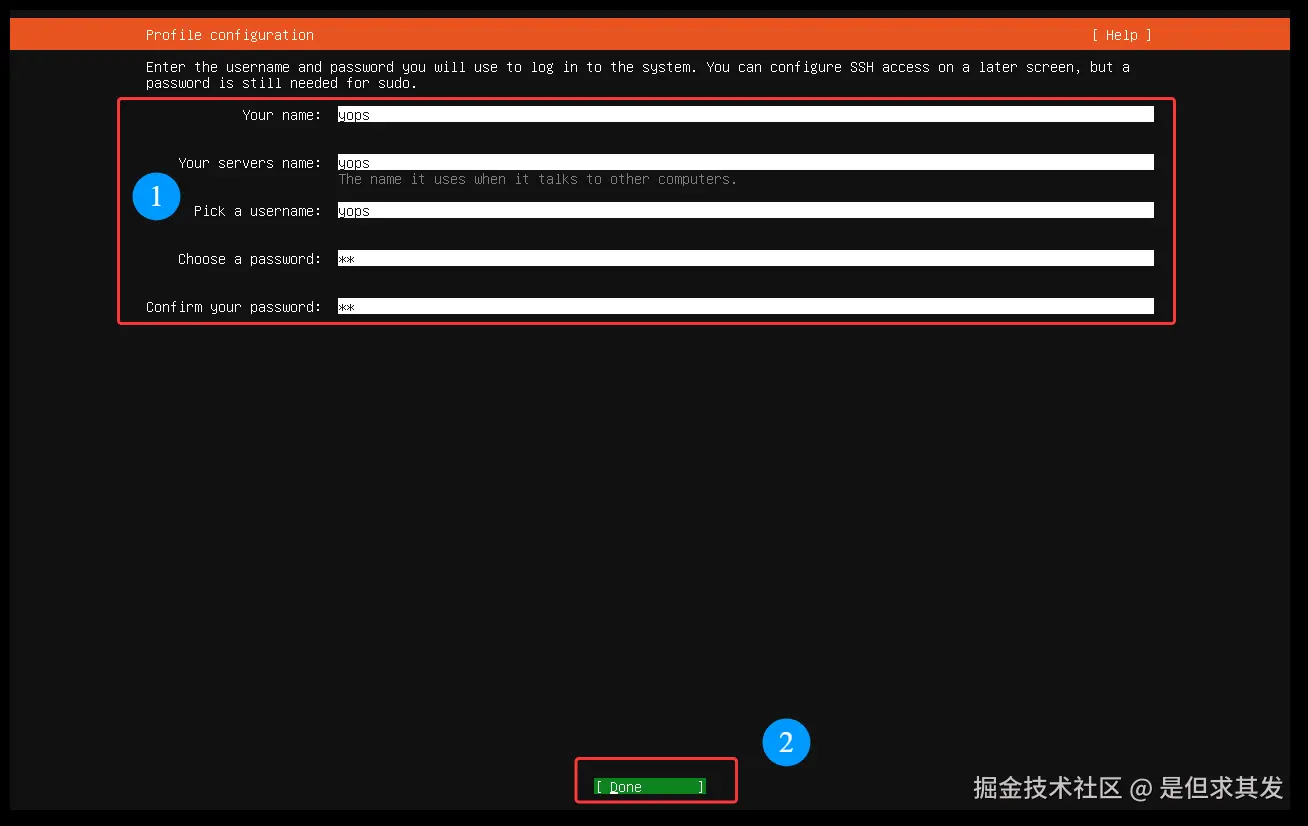Click the "Profile configuration" title text
This screenshot has height=826, width=1308.
(229, 34)
